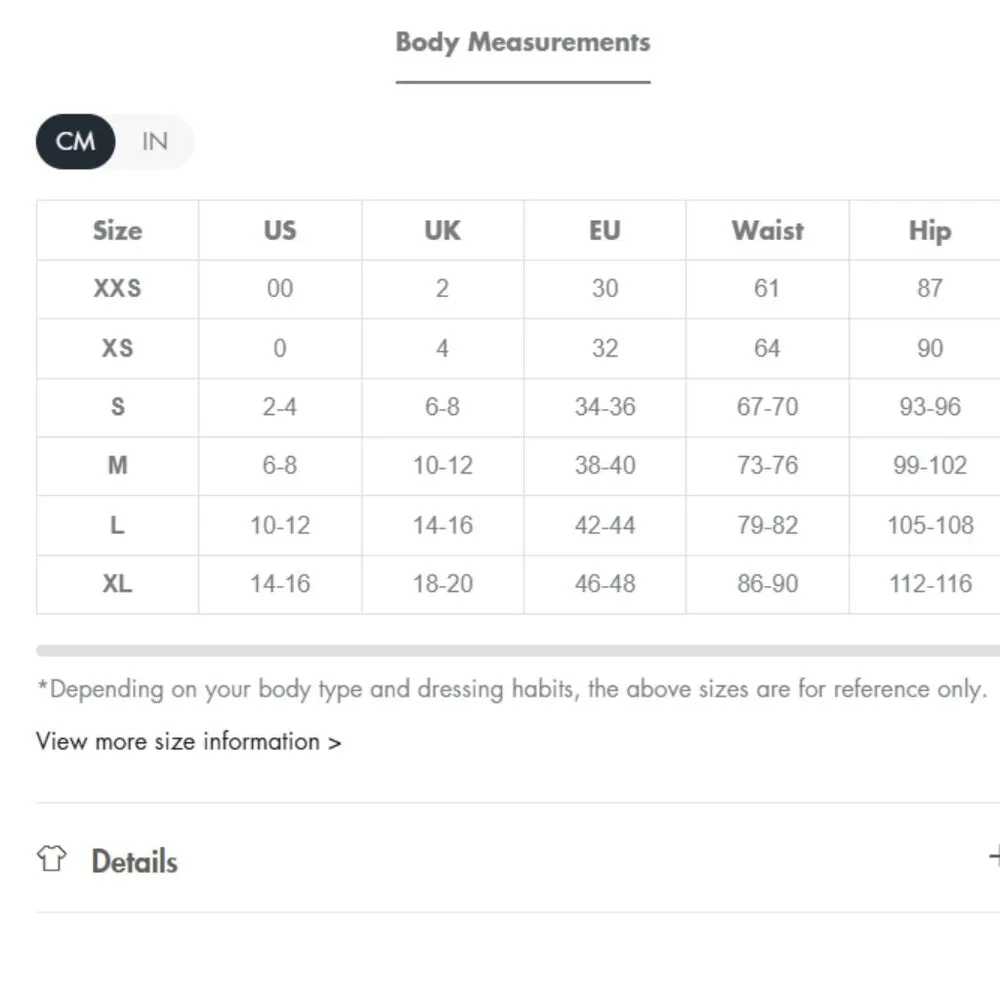Image resolution: width=1000 pixels, height=1000 pixels.
Task: Select the XXS size row label
Action: tap(117, 289)
